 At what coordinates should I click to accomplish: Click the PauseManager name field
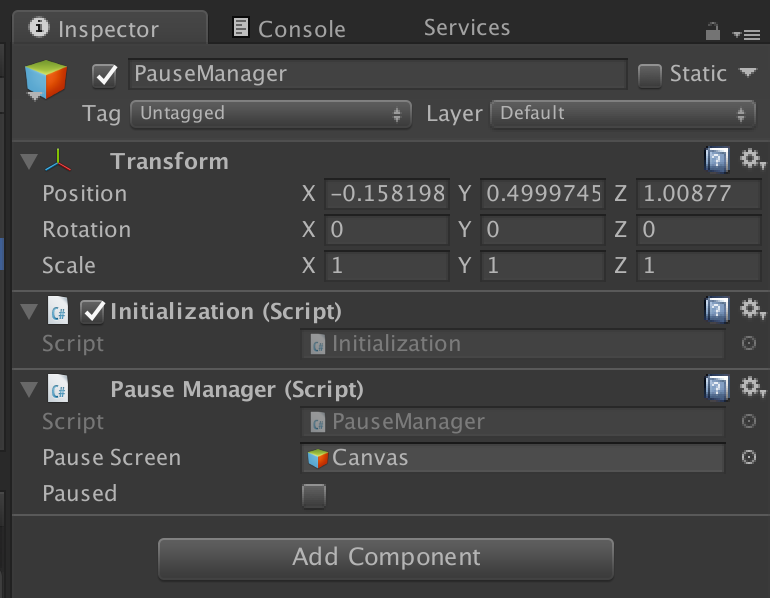[377, 74]
